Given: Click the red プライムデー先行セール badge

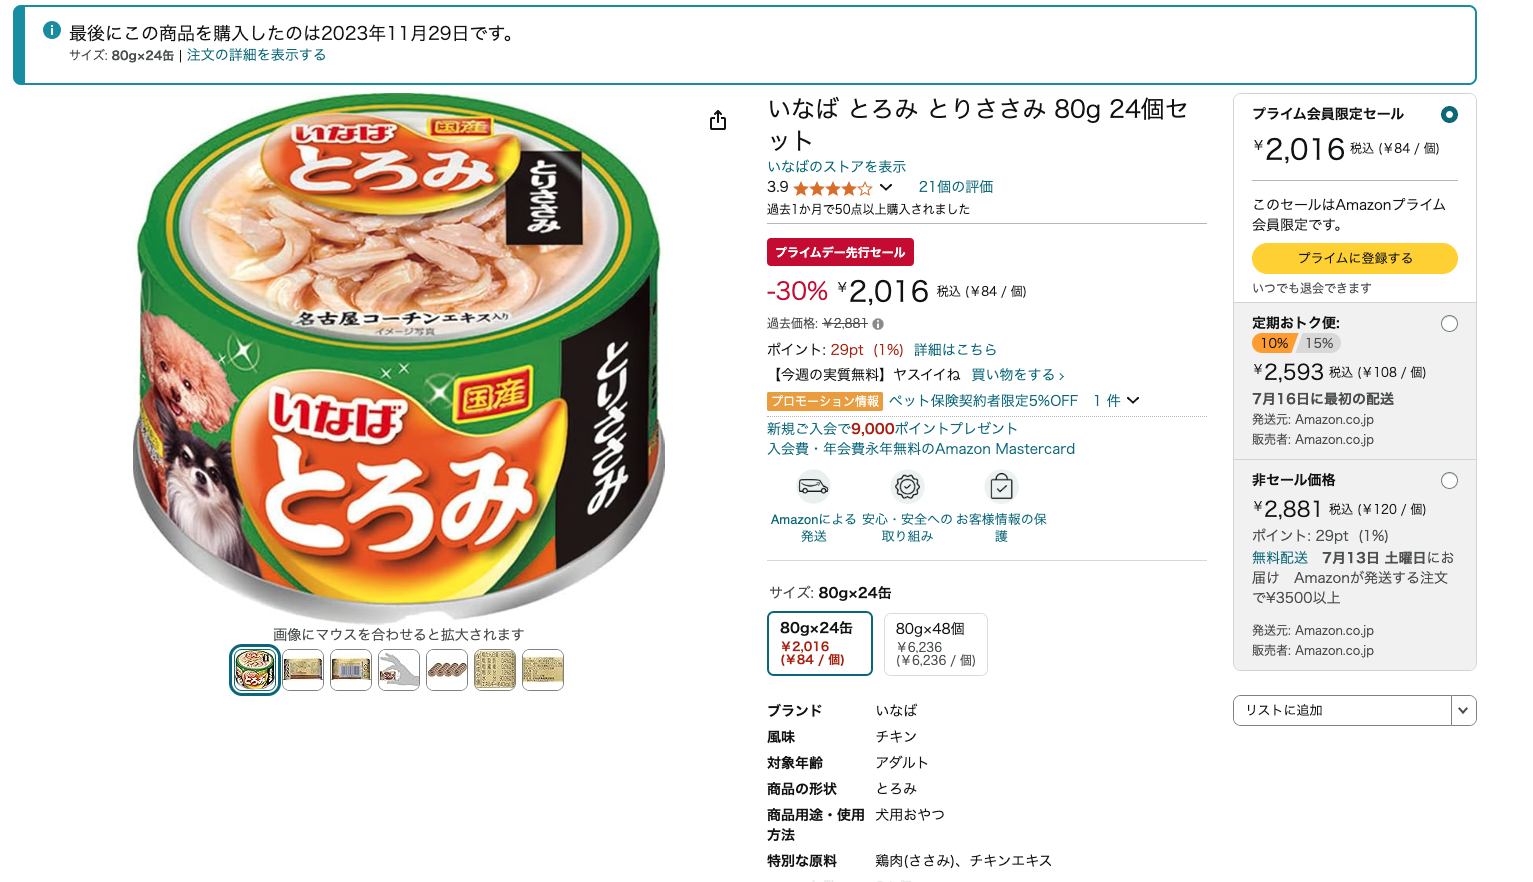Looking at the screenshot, I should click(840, 252).
